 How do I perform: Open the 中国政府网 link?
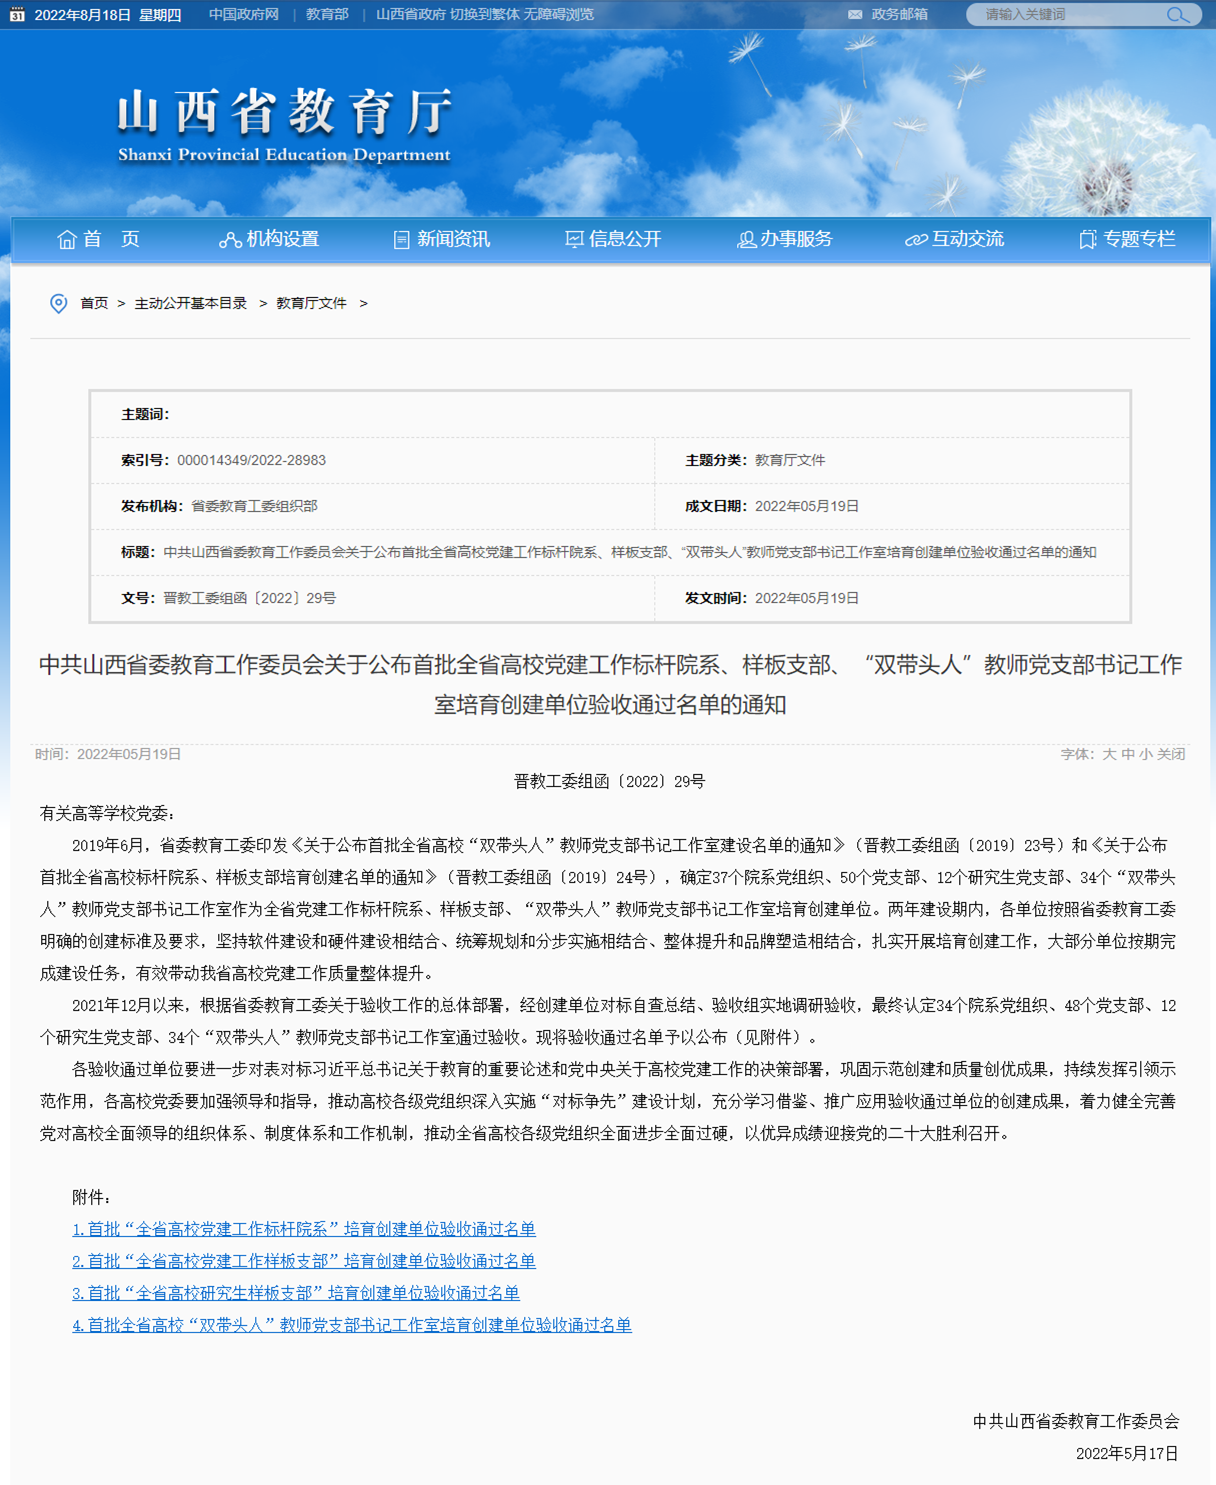[x=244, y=15]
